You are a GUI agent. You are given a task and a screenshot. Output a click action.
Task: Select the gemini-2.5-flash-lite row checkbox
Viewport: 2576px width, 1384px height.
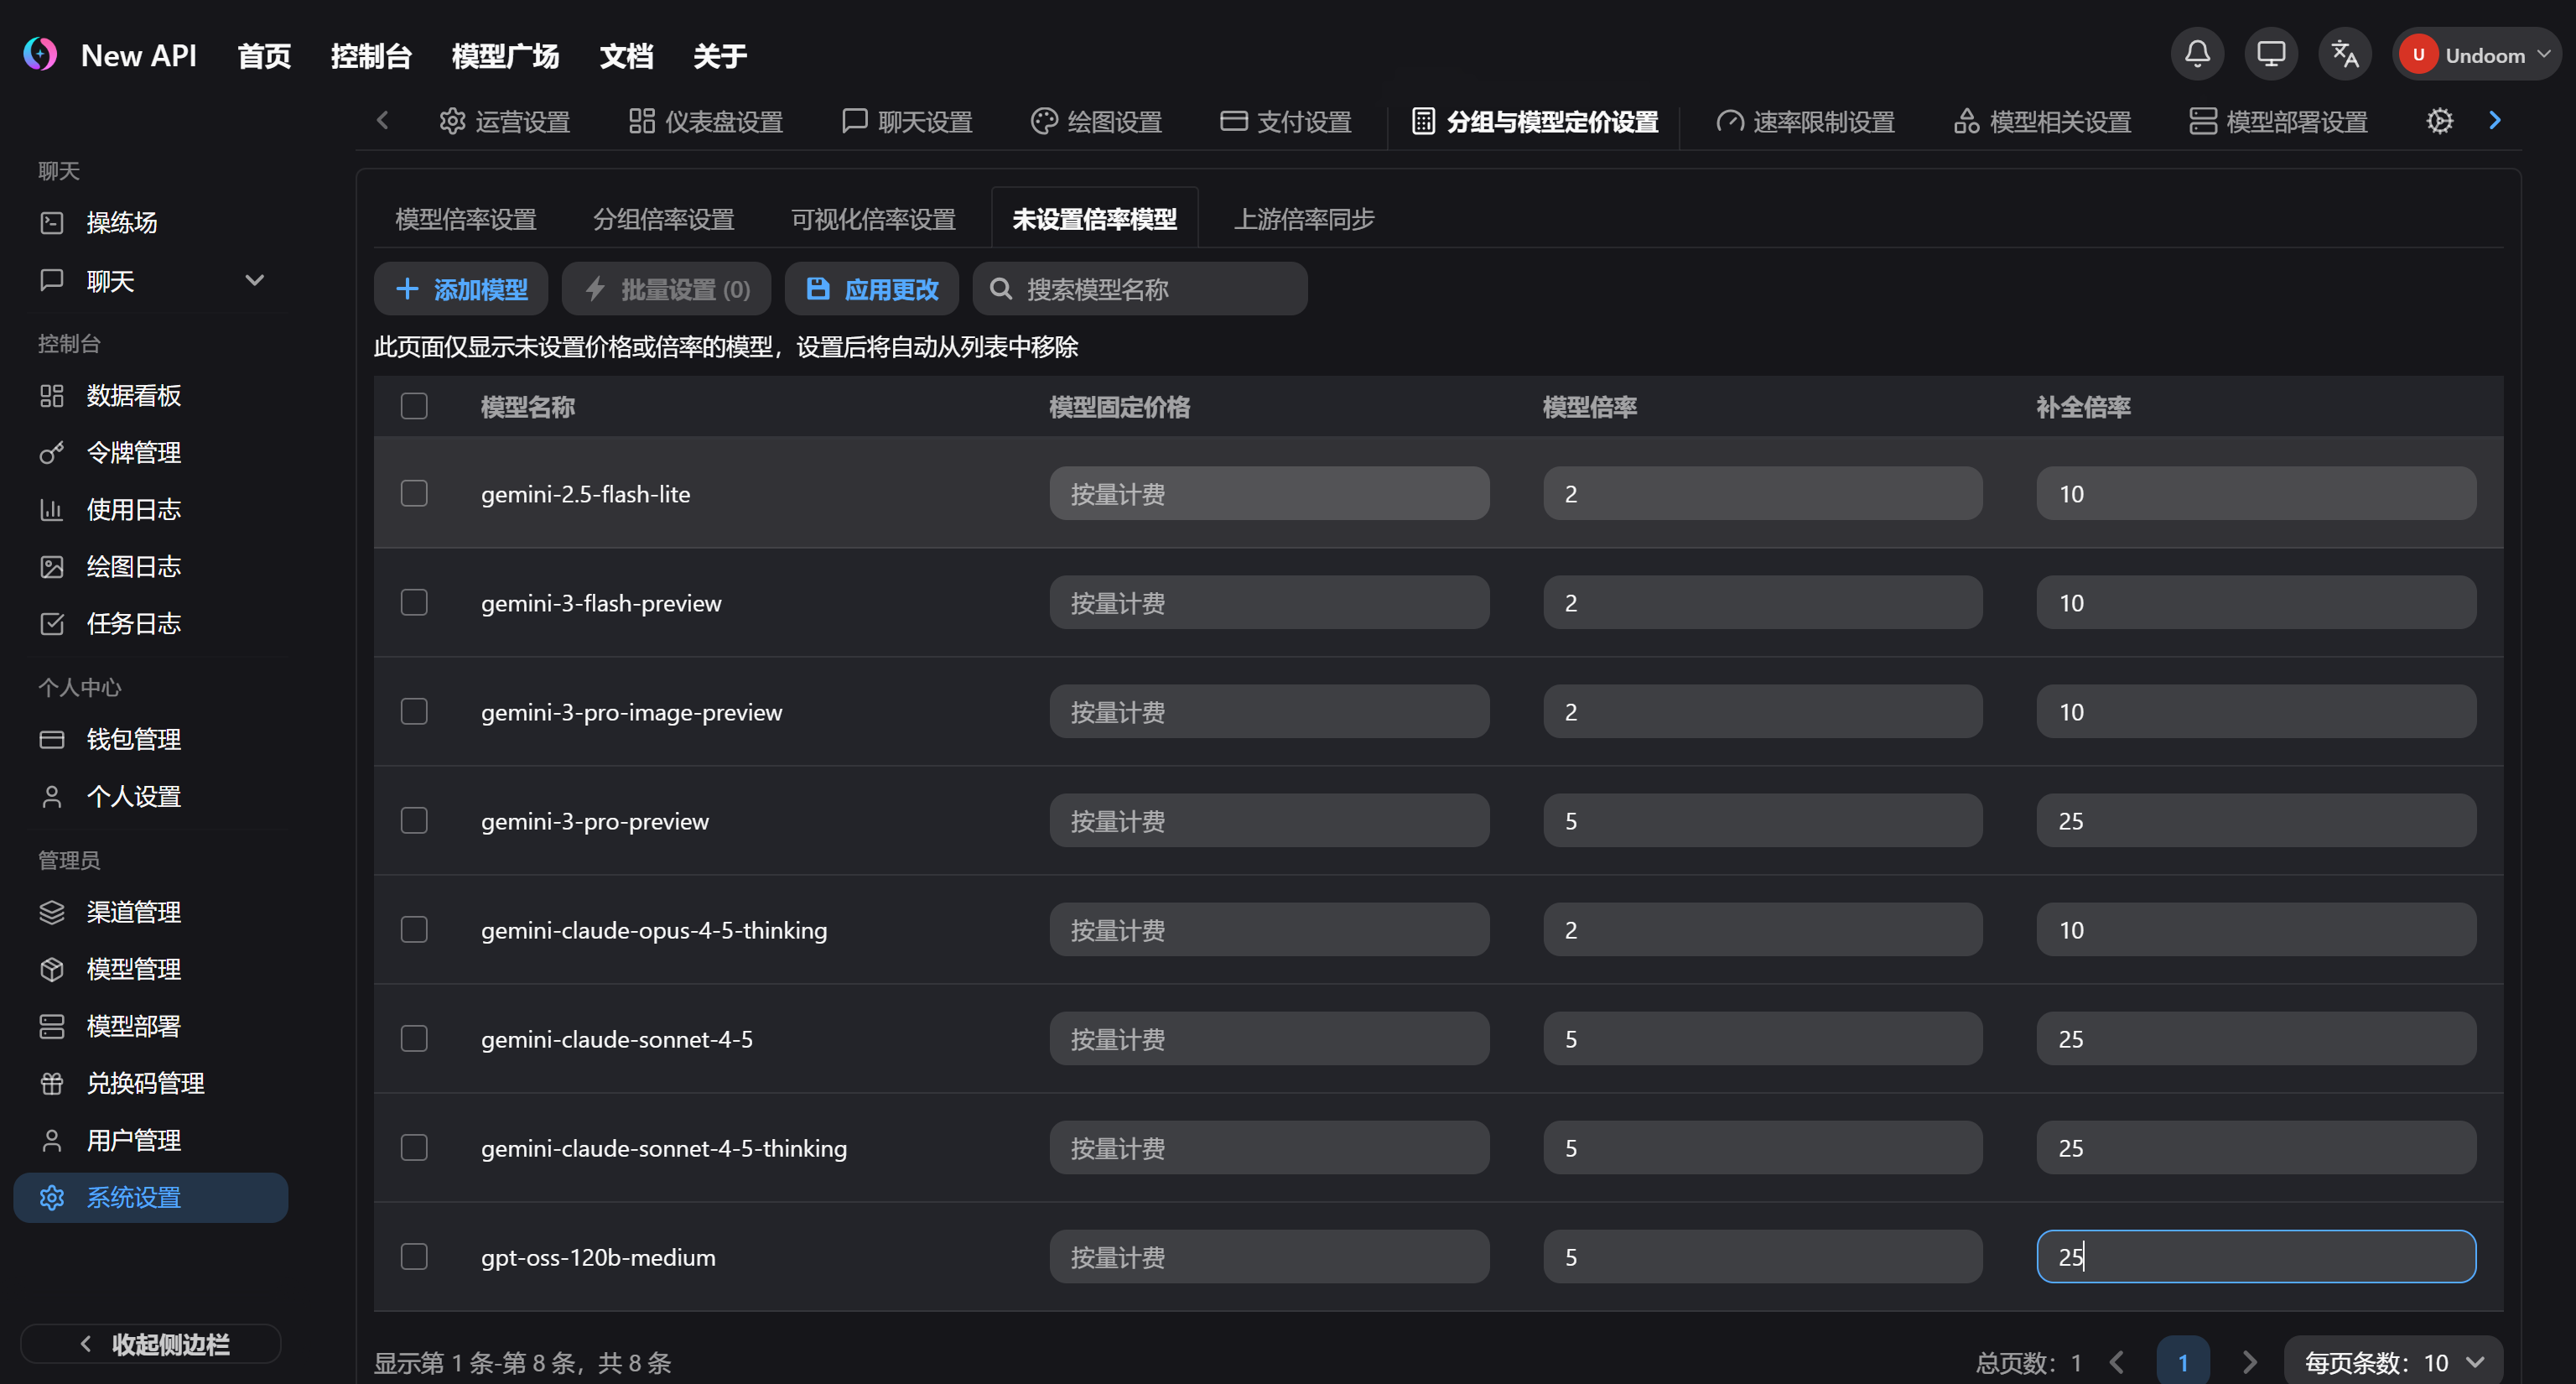tap(413, 492)
